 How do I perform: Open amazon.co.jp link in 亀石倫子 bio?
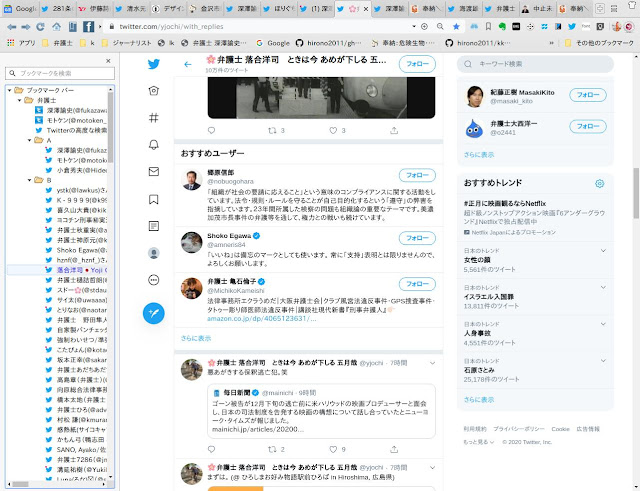point(261,318)
